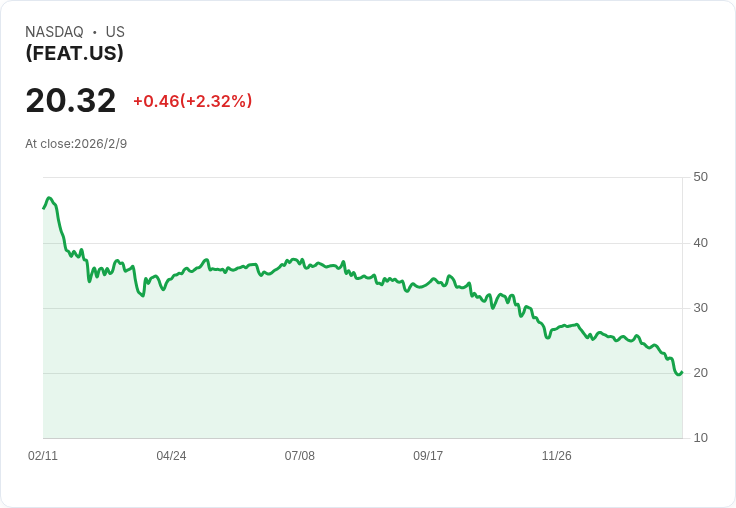
Task: Click the final endpoint of the price line
Action: click(x=682, y=373)
